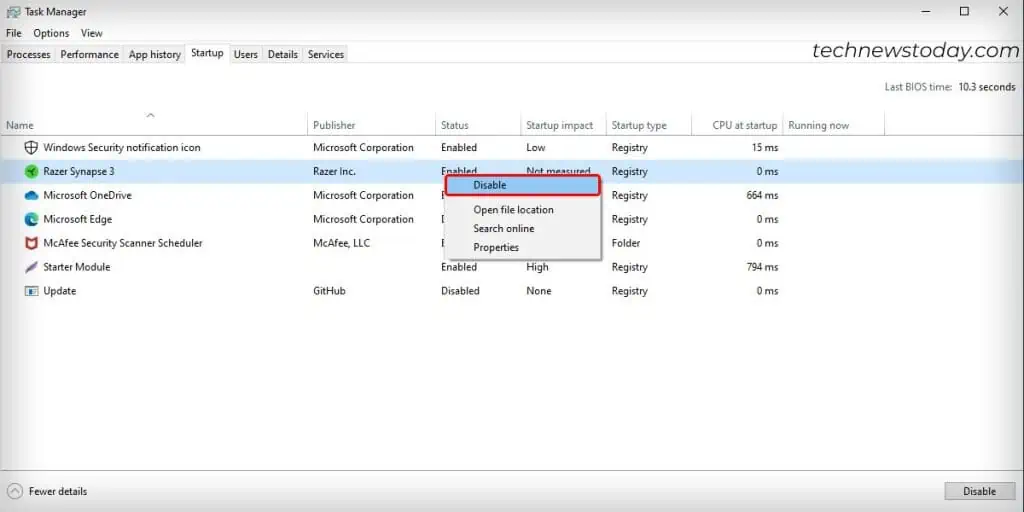Click the McAfee, LLC publisher cell
The width and height of the screenshot is (1024, 512).
(x=342, y=243)
